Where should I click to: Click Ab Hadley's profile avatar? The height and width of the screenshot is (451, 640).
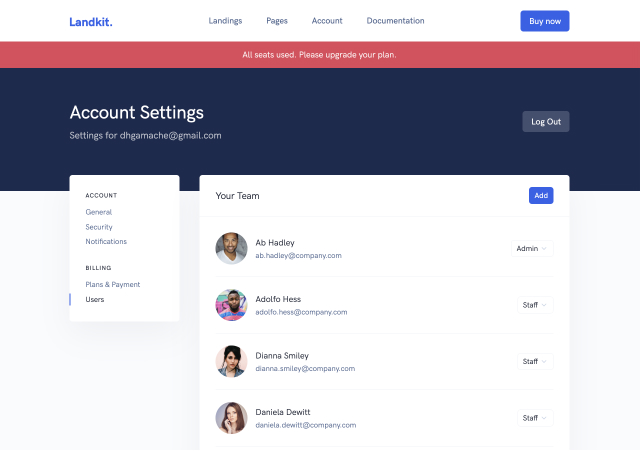pyautogui.click(x=231, y=248)
